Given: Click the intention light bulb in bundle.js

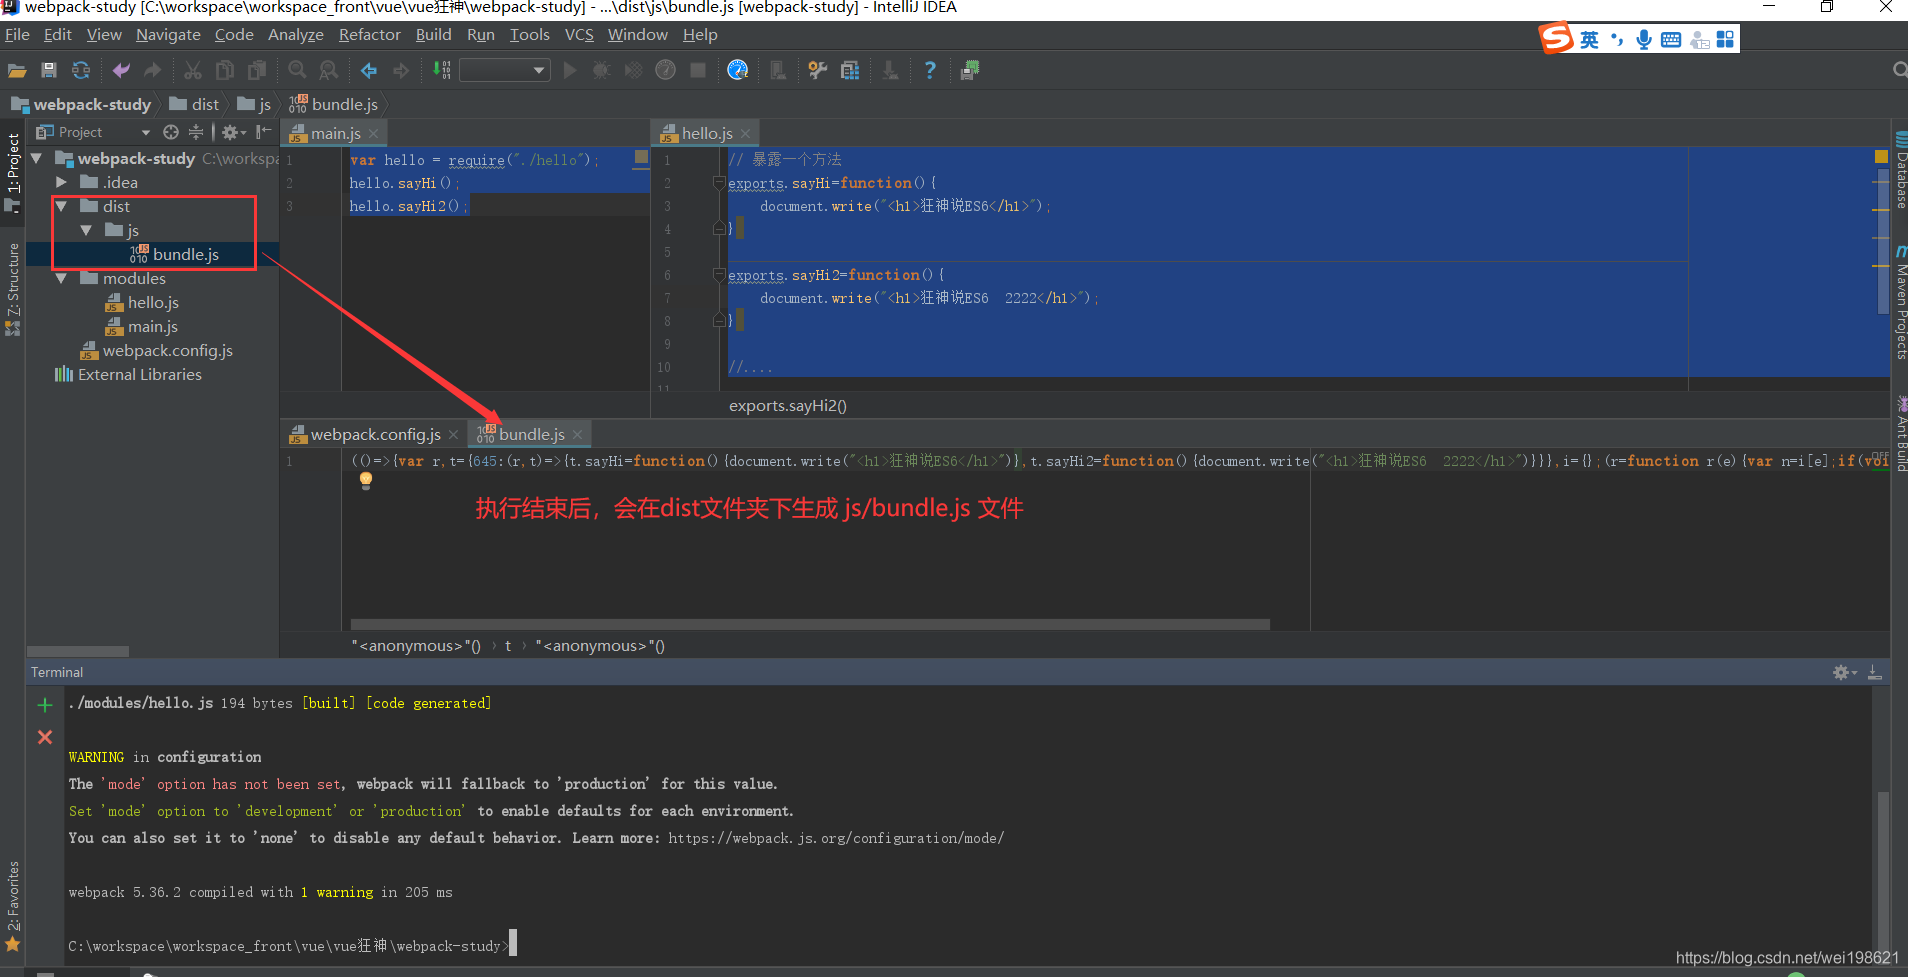Looking at the screenshot, I should pos(366,480).
